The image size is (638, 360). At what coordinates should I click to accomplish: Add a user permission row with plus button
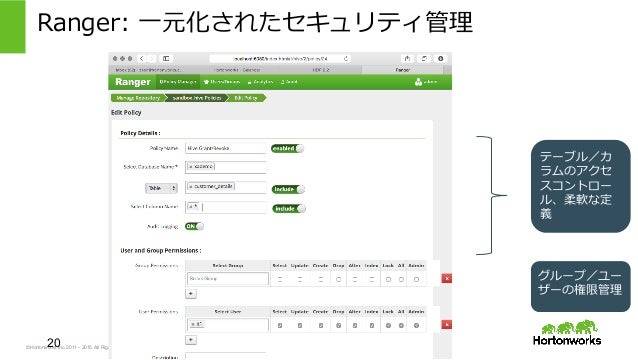[191, 340]
